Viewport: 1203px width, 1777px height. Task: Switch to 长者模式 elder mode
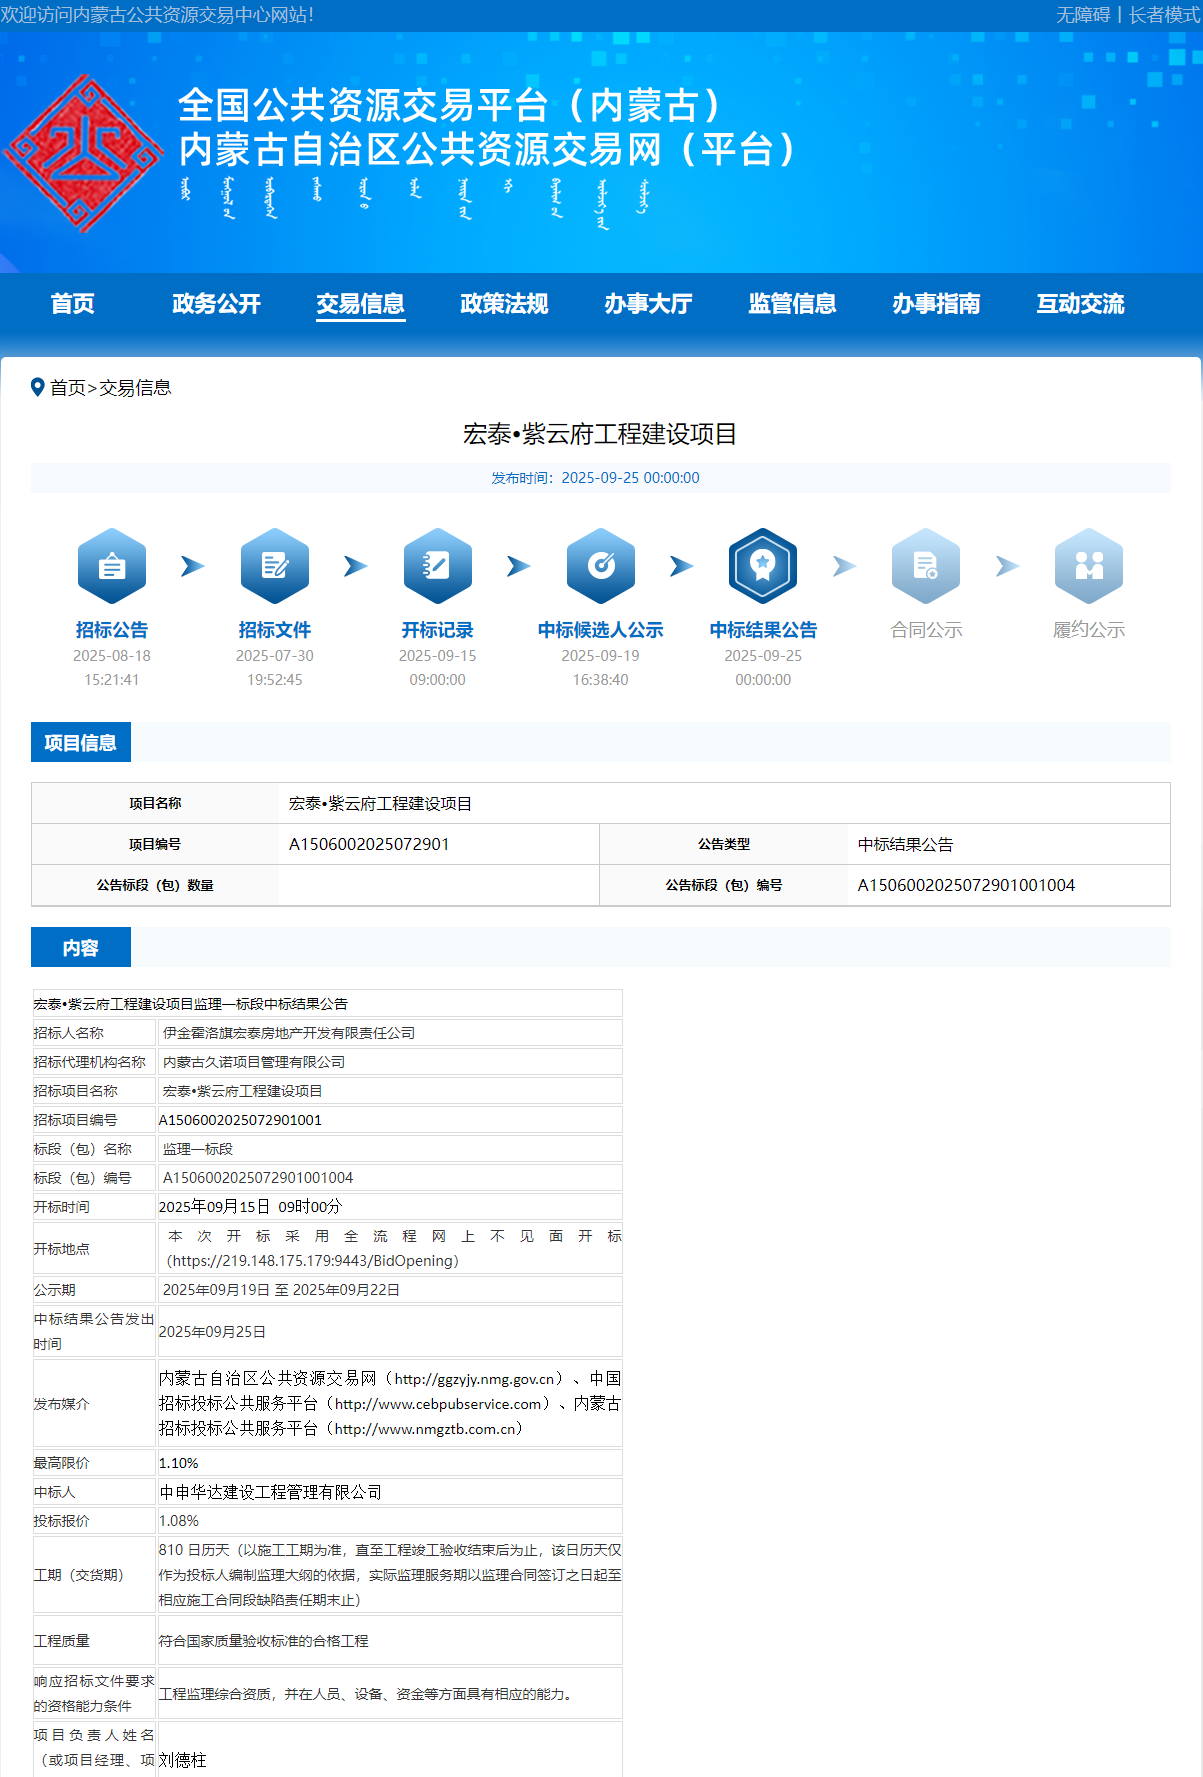coord(1164,15)
